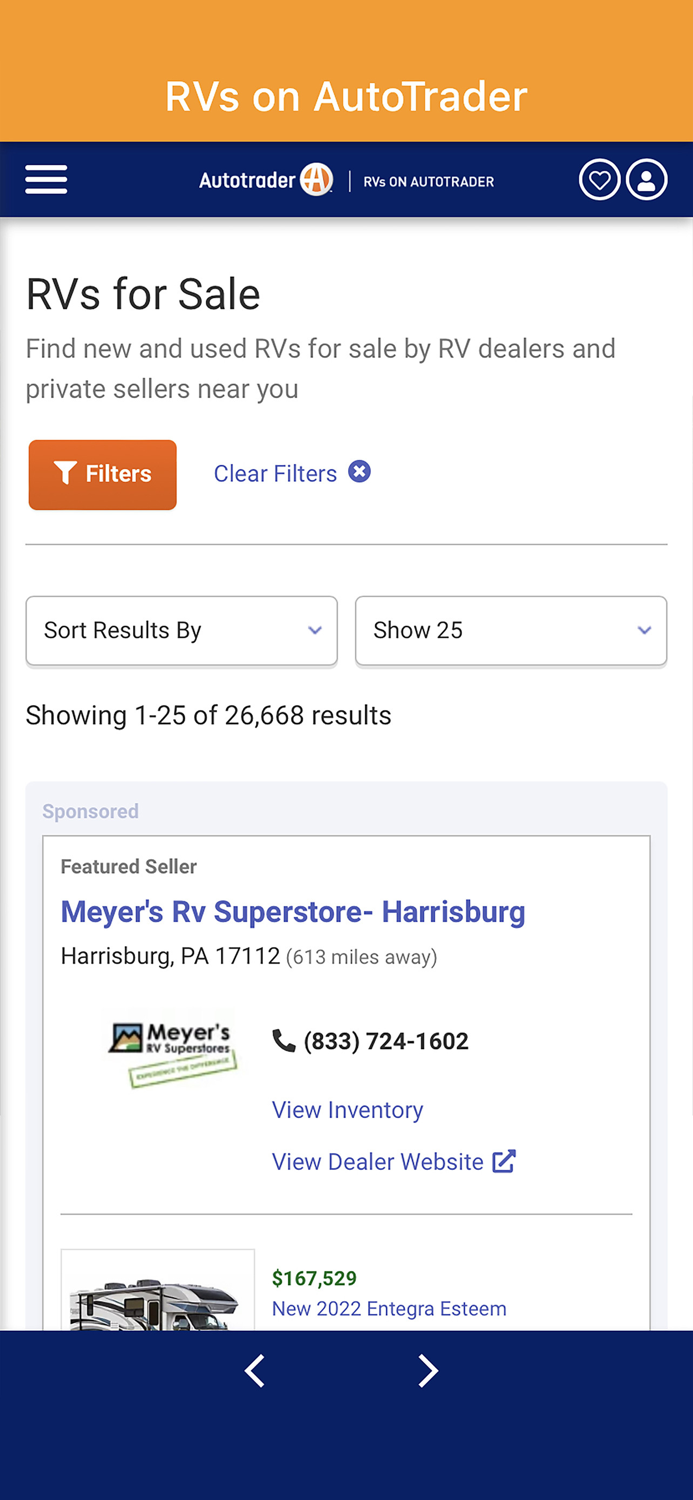Image resolution: width=693 pixels, height=1500 pixels.
Task: Click the phone icon beside (833) 724-1602
Action: click(x=283, y=1040)
